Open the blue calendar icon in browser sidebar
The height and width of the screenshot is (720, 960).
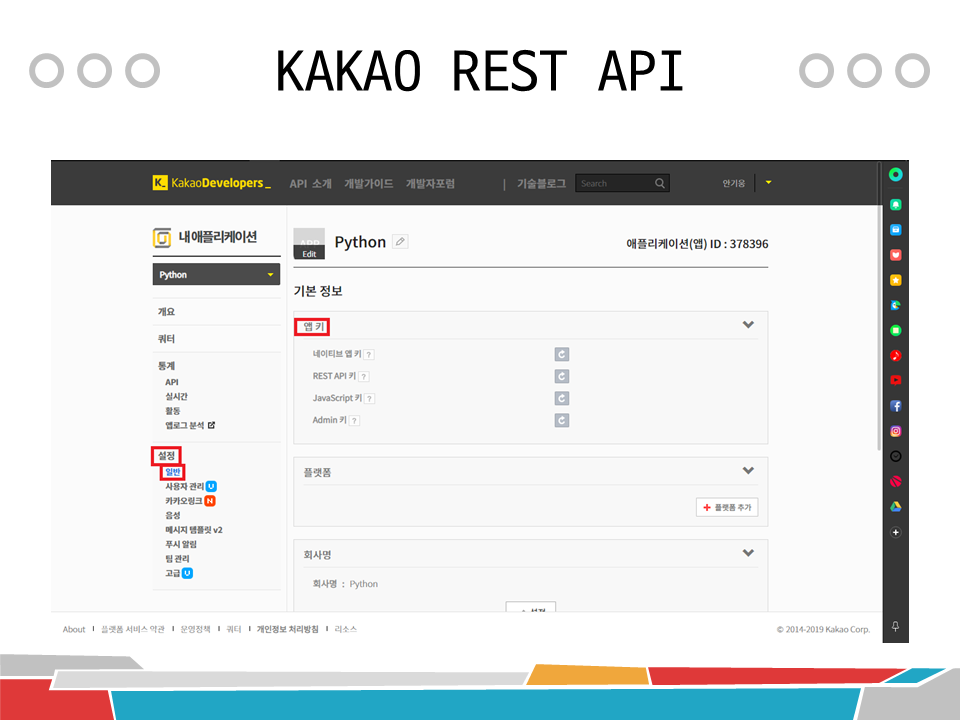(x=895, y=230)
